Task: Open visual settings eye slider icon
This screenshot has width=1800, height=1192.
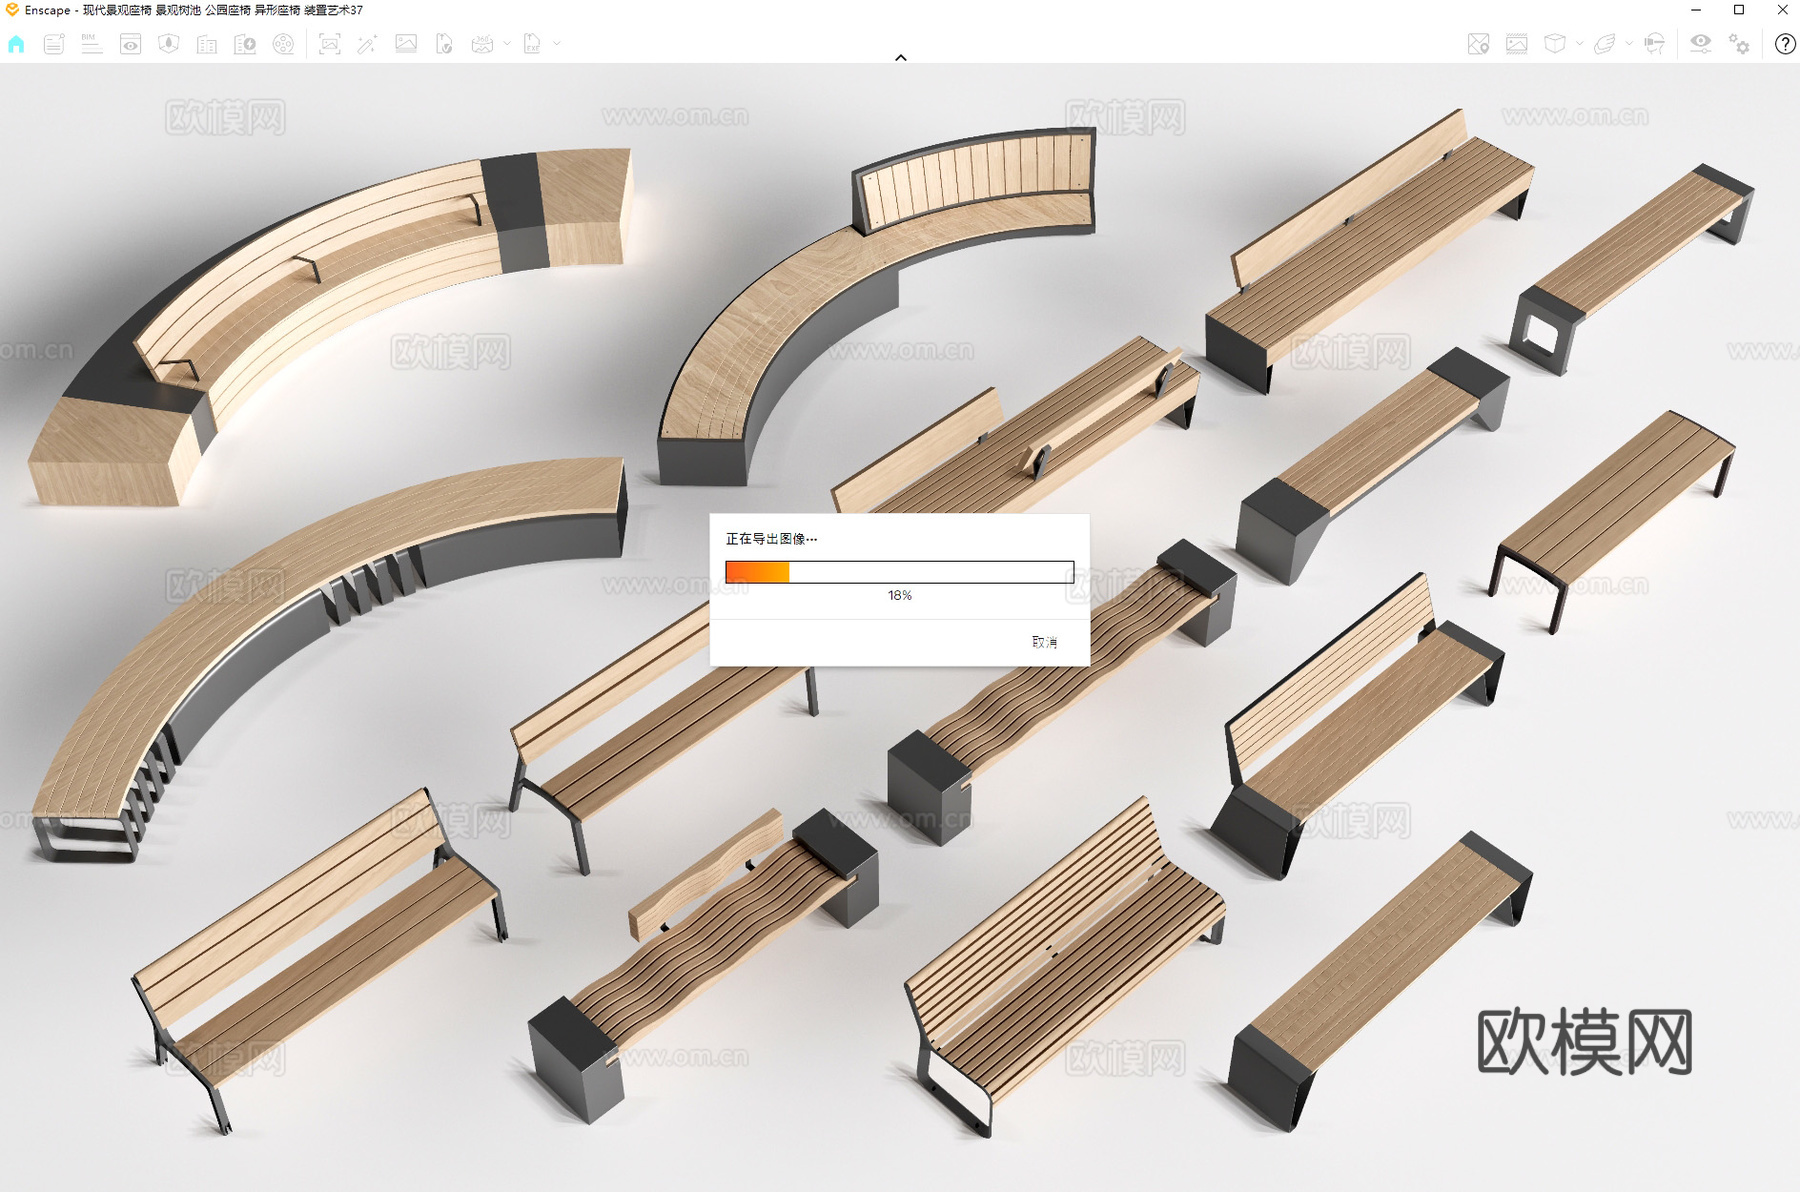Action: point(1701,44)
